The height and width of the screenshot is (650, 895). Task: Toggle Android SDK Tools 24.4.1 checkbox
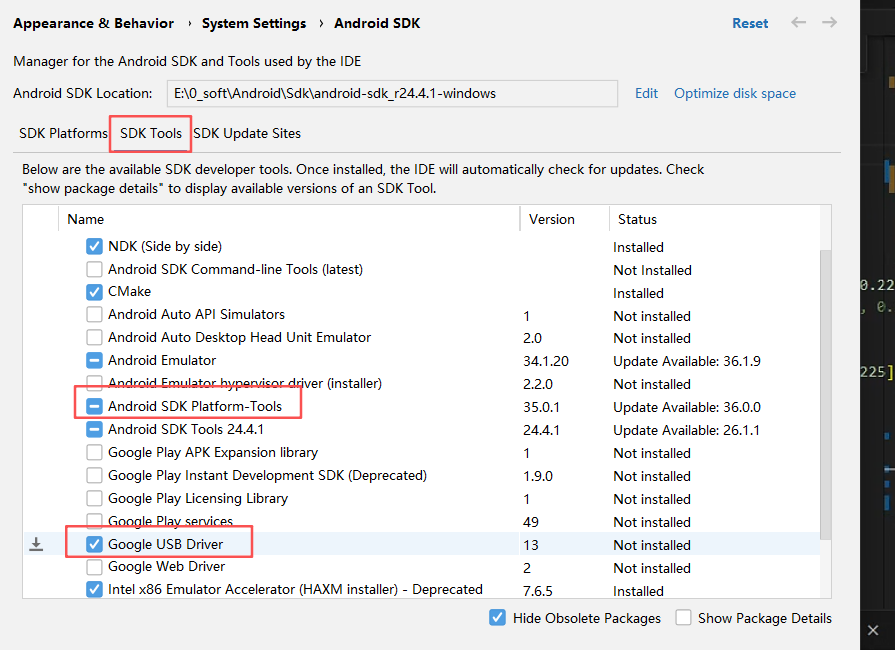pyautogui.click(x=94, y=429)
